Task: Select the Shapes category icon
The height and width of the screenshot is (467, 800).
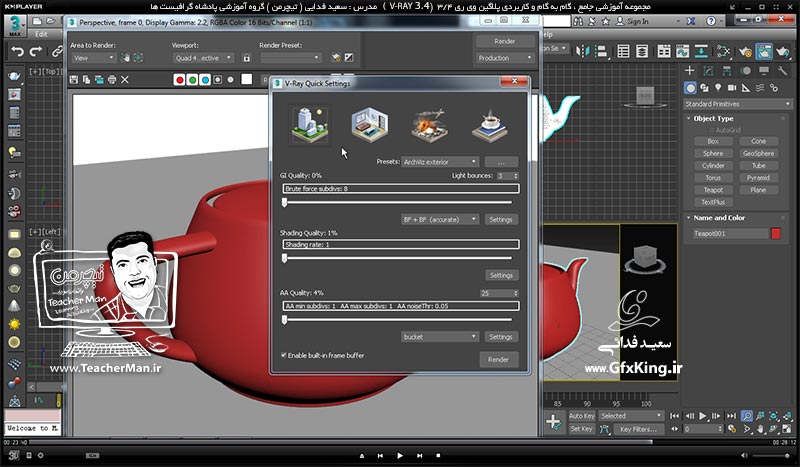Action: (704, 88)
